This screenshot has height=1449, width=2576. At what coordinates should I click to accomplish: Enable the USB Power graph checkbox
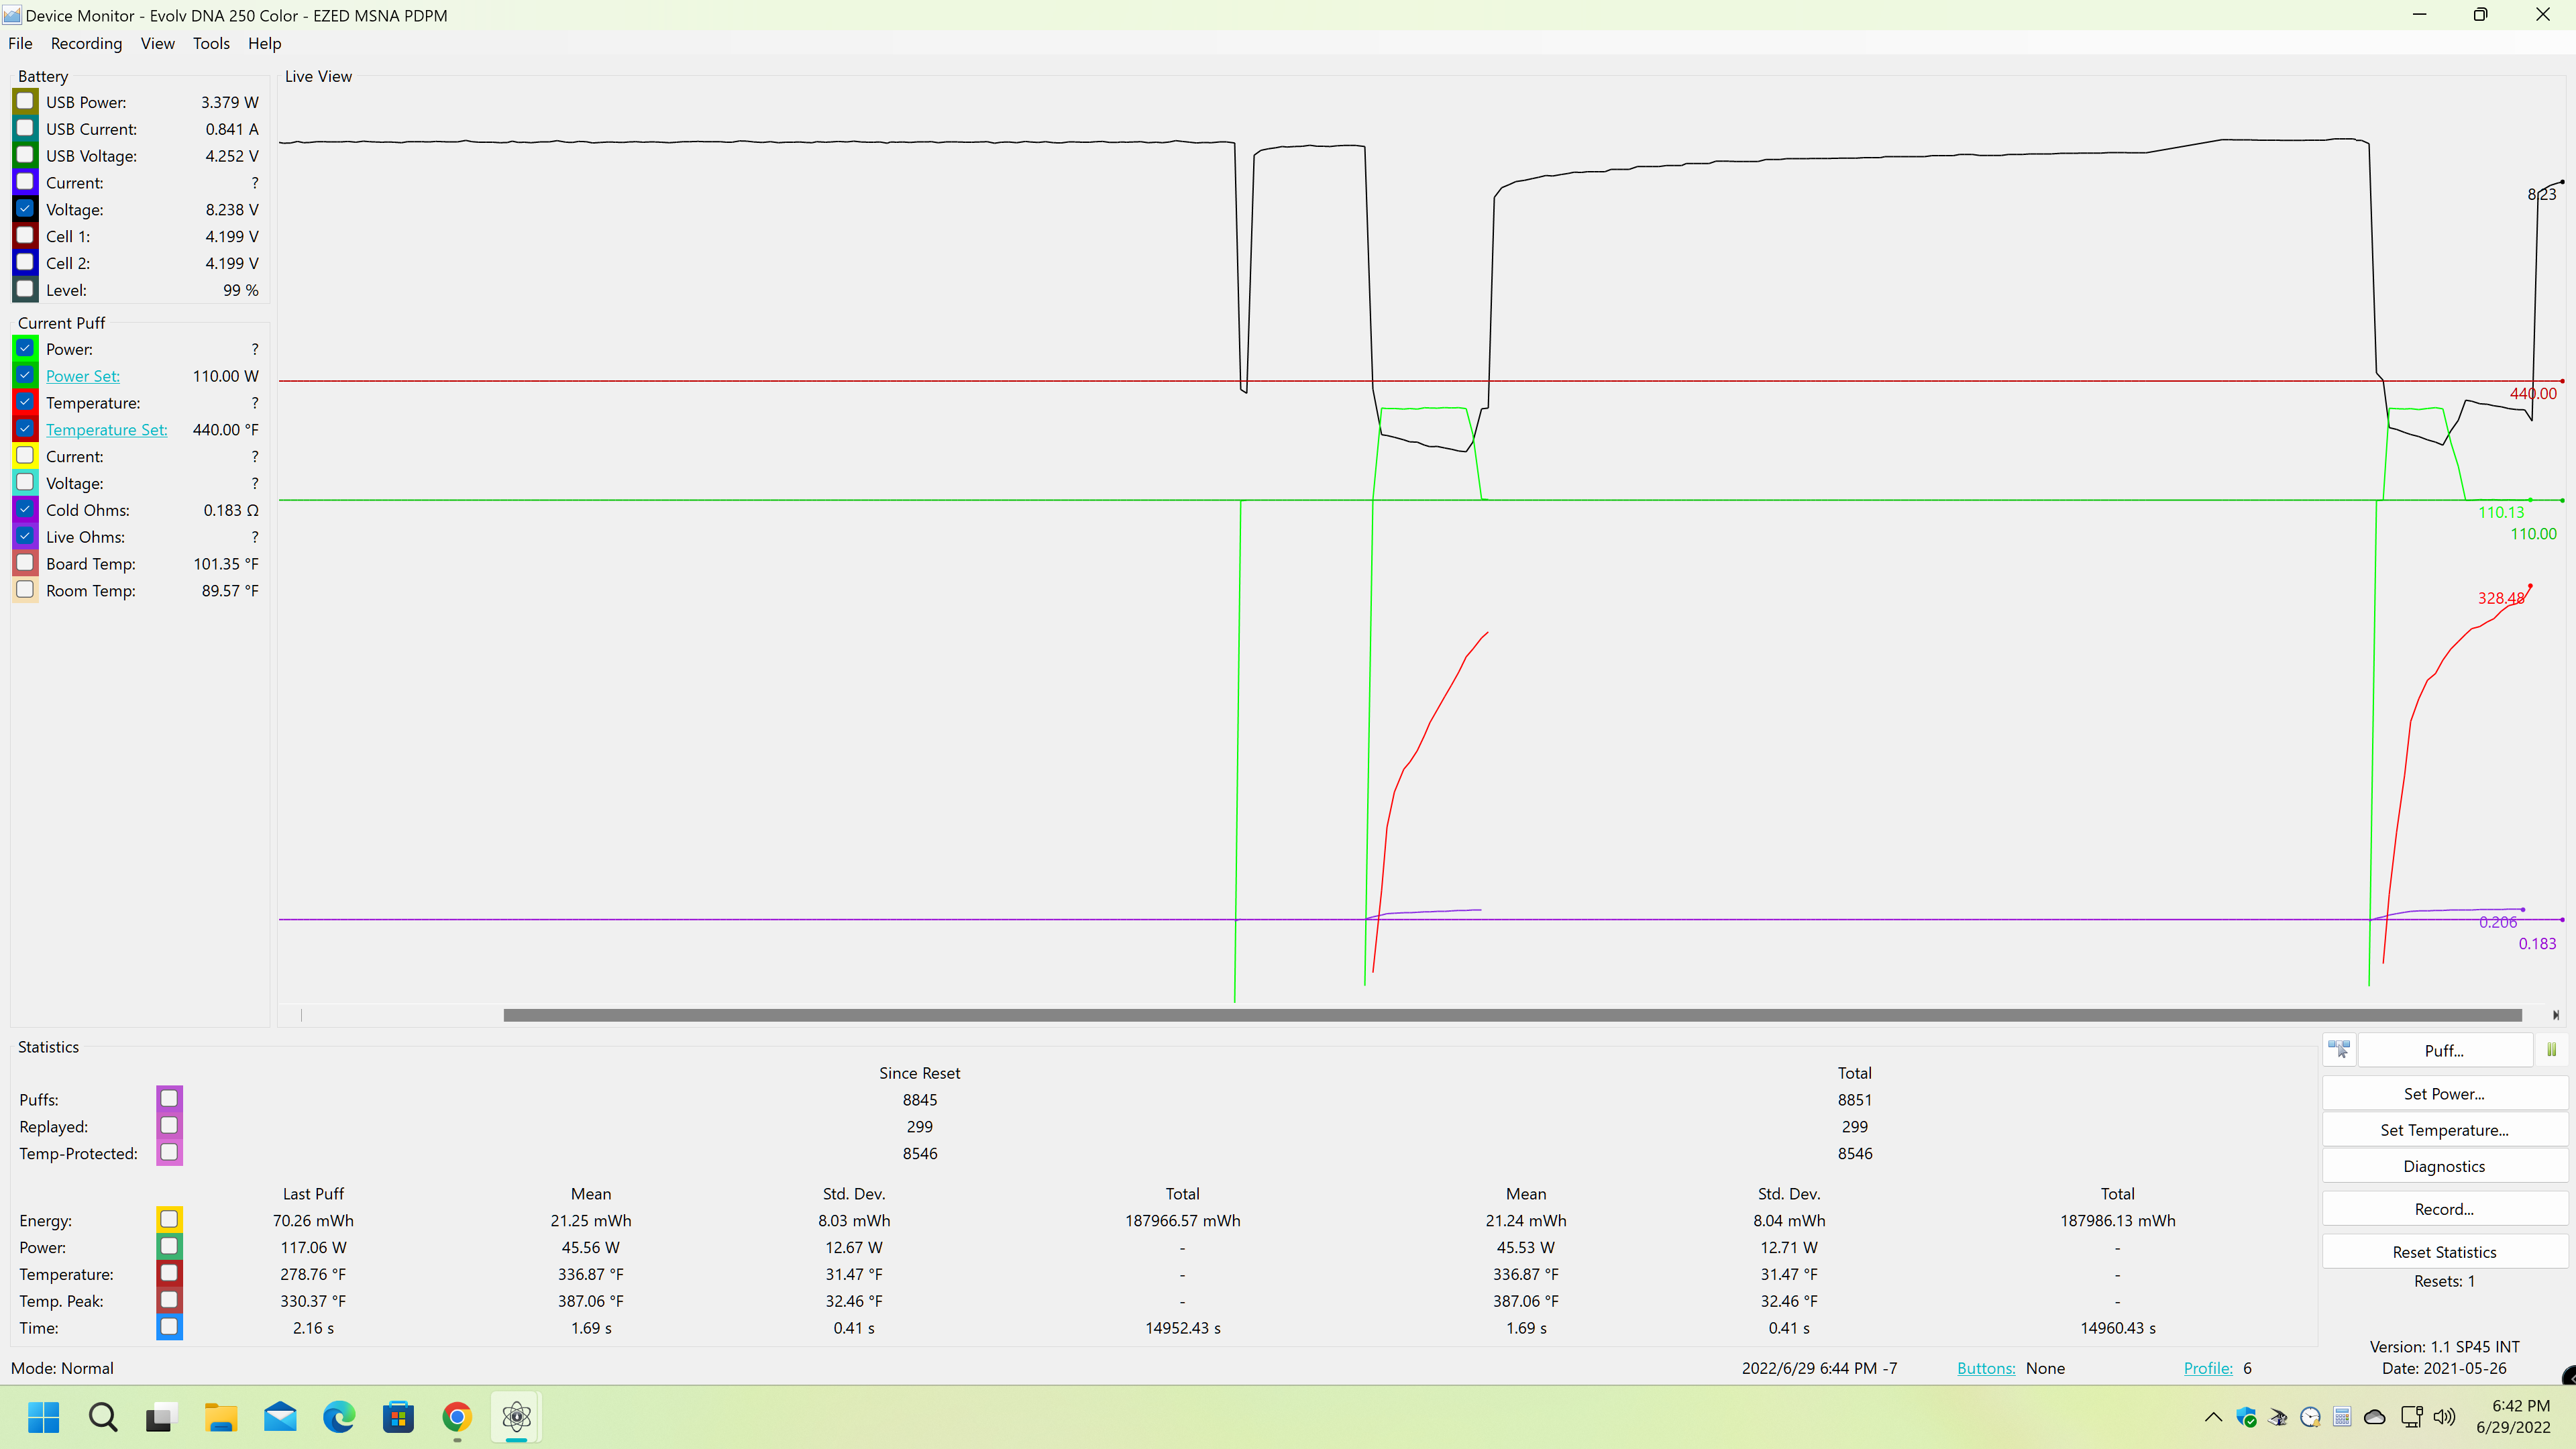pos(25,102)
